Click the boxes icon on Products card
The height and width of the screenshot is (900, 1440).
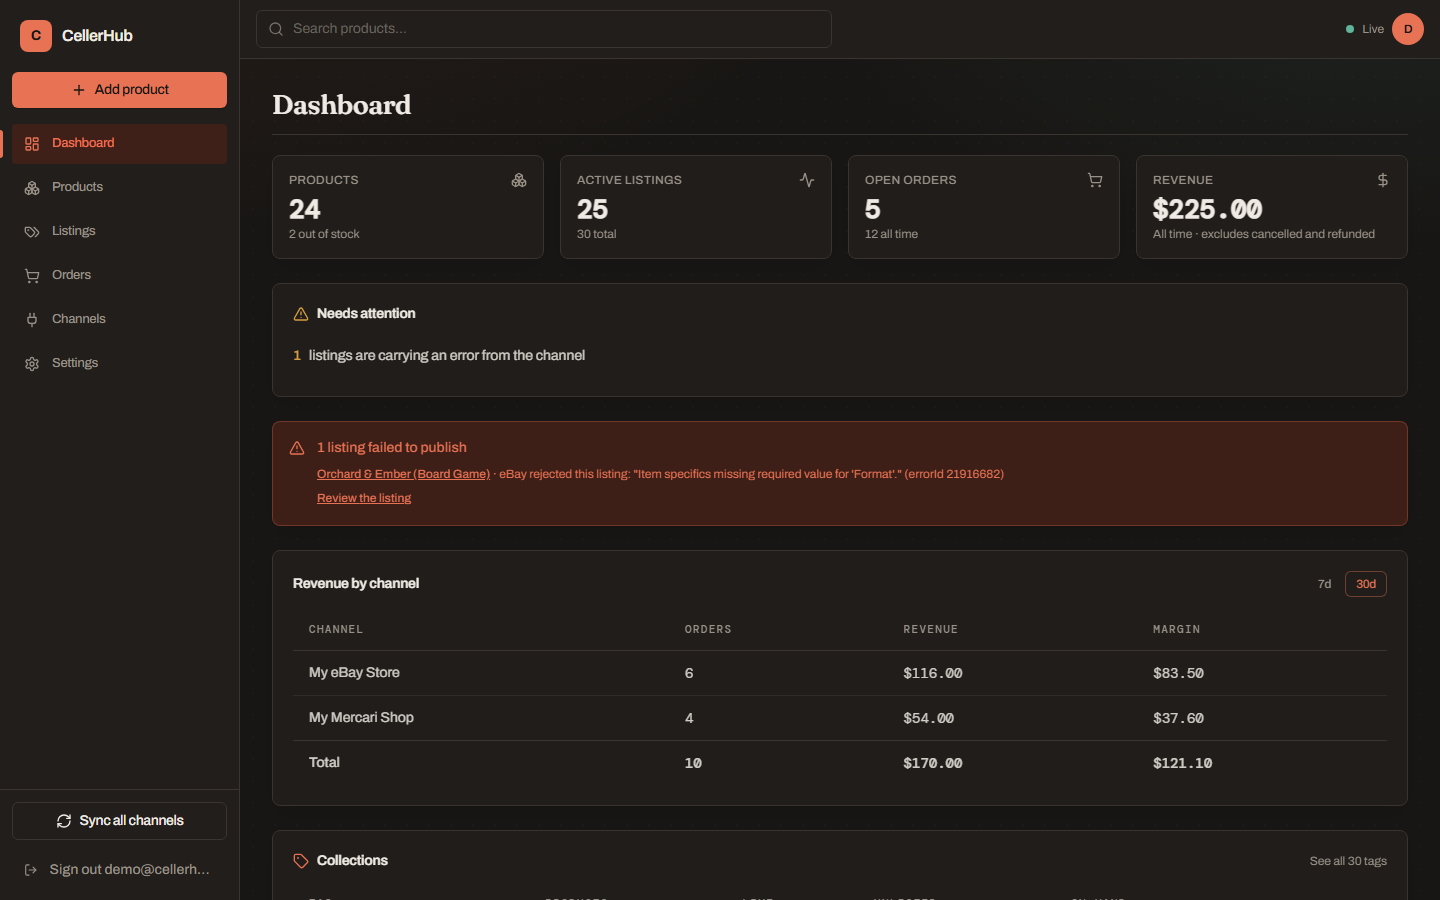pos(519,180)
